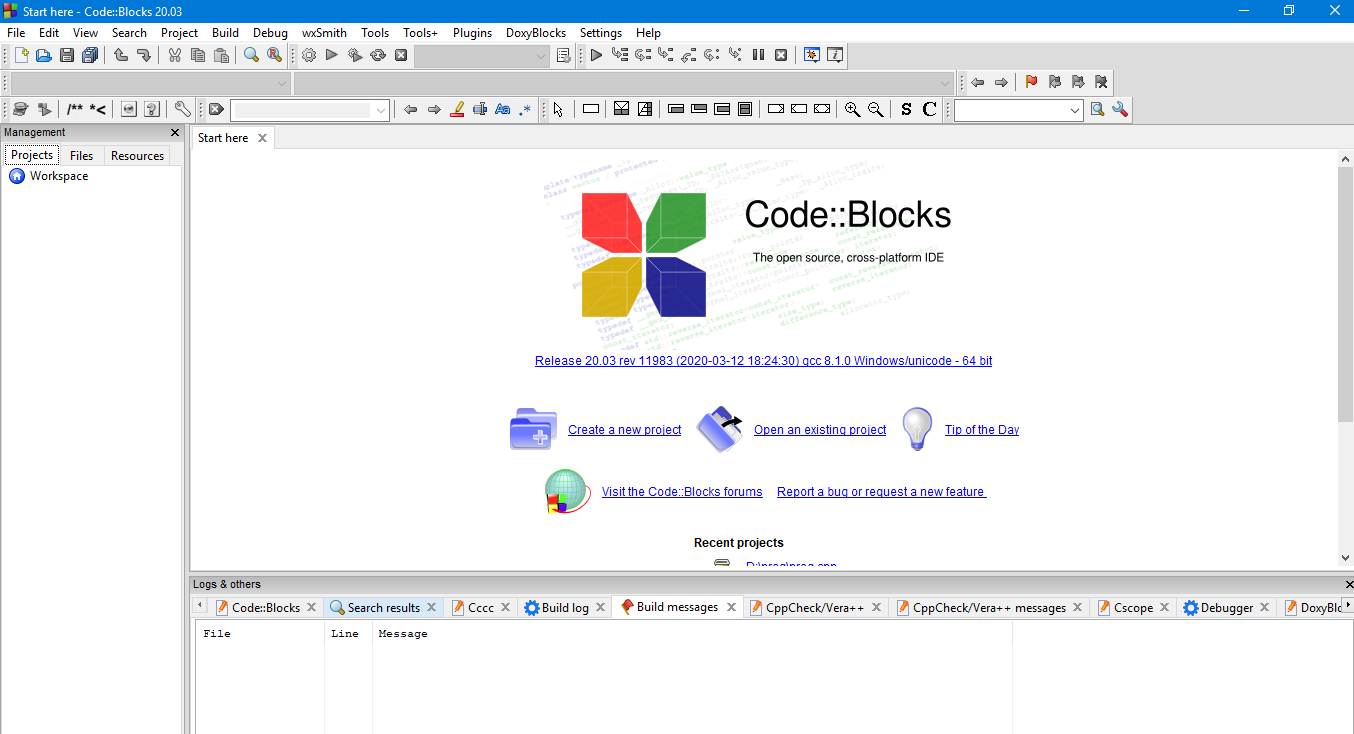1354x734 pixels.
Task: Create a new file from the toolbar
Action: [21, 55]
